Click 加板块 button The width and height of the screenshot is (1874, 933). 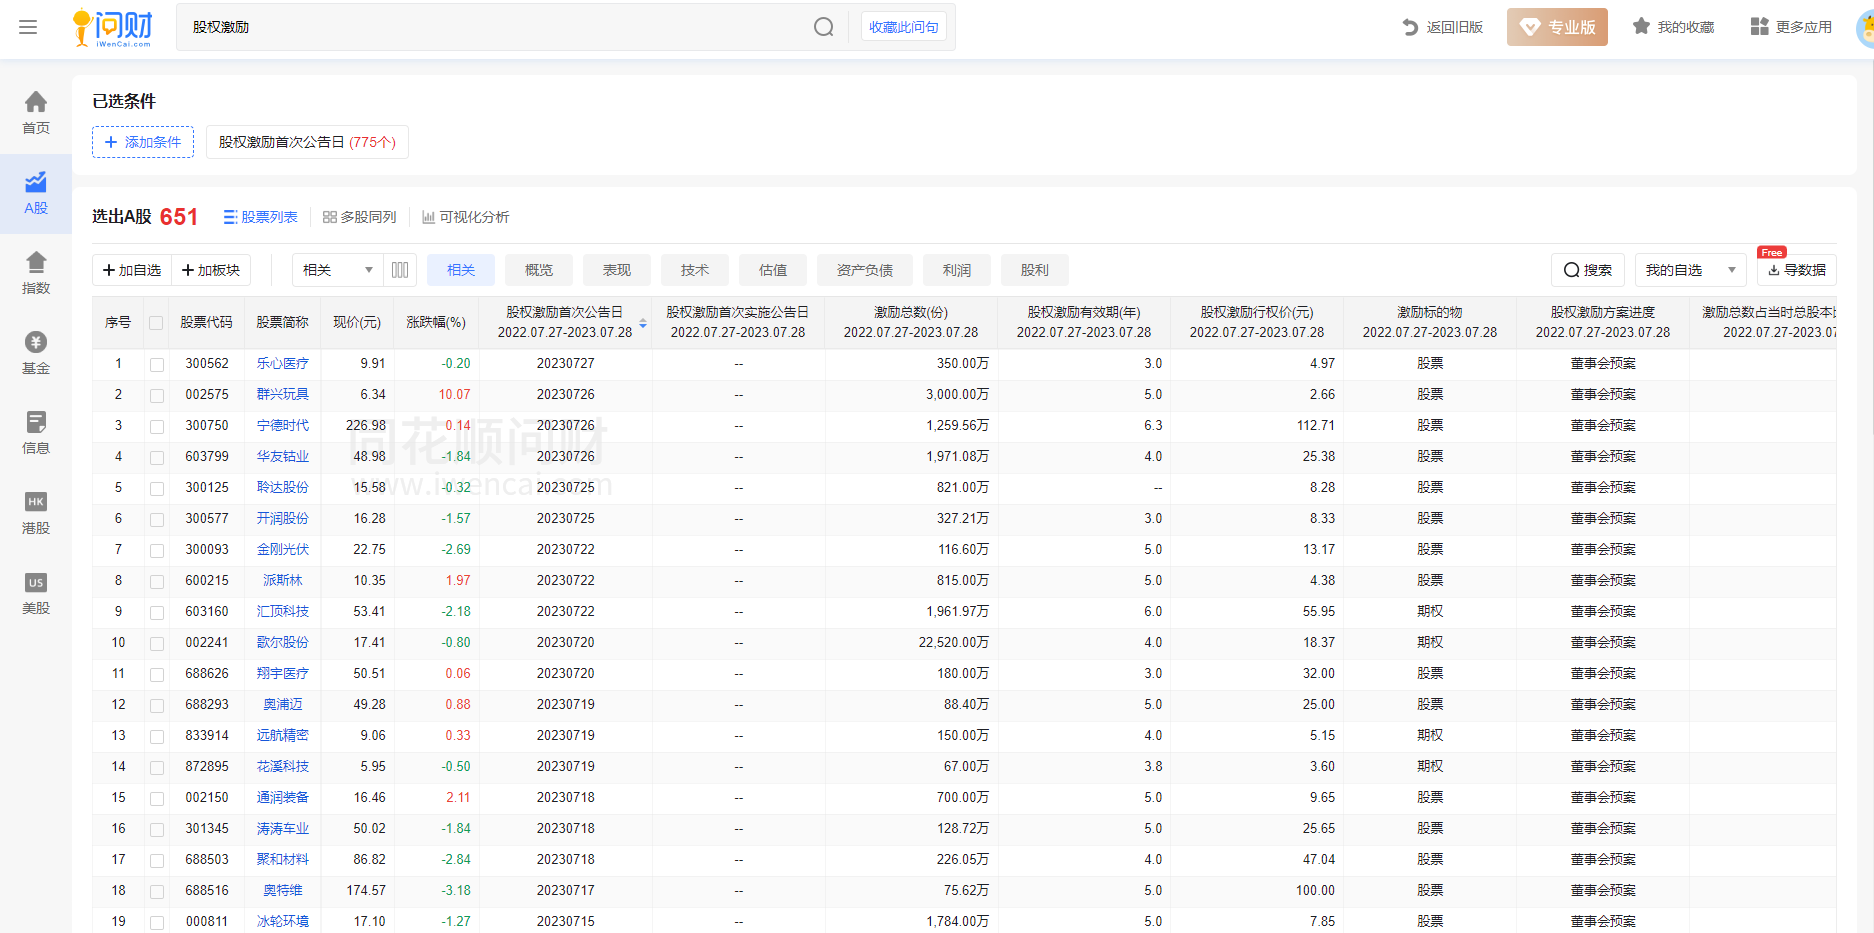tap(211, 270)
